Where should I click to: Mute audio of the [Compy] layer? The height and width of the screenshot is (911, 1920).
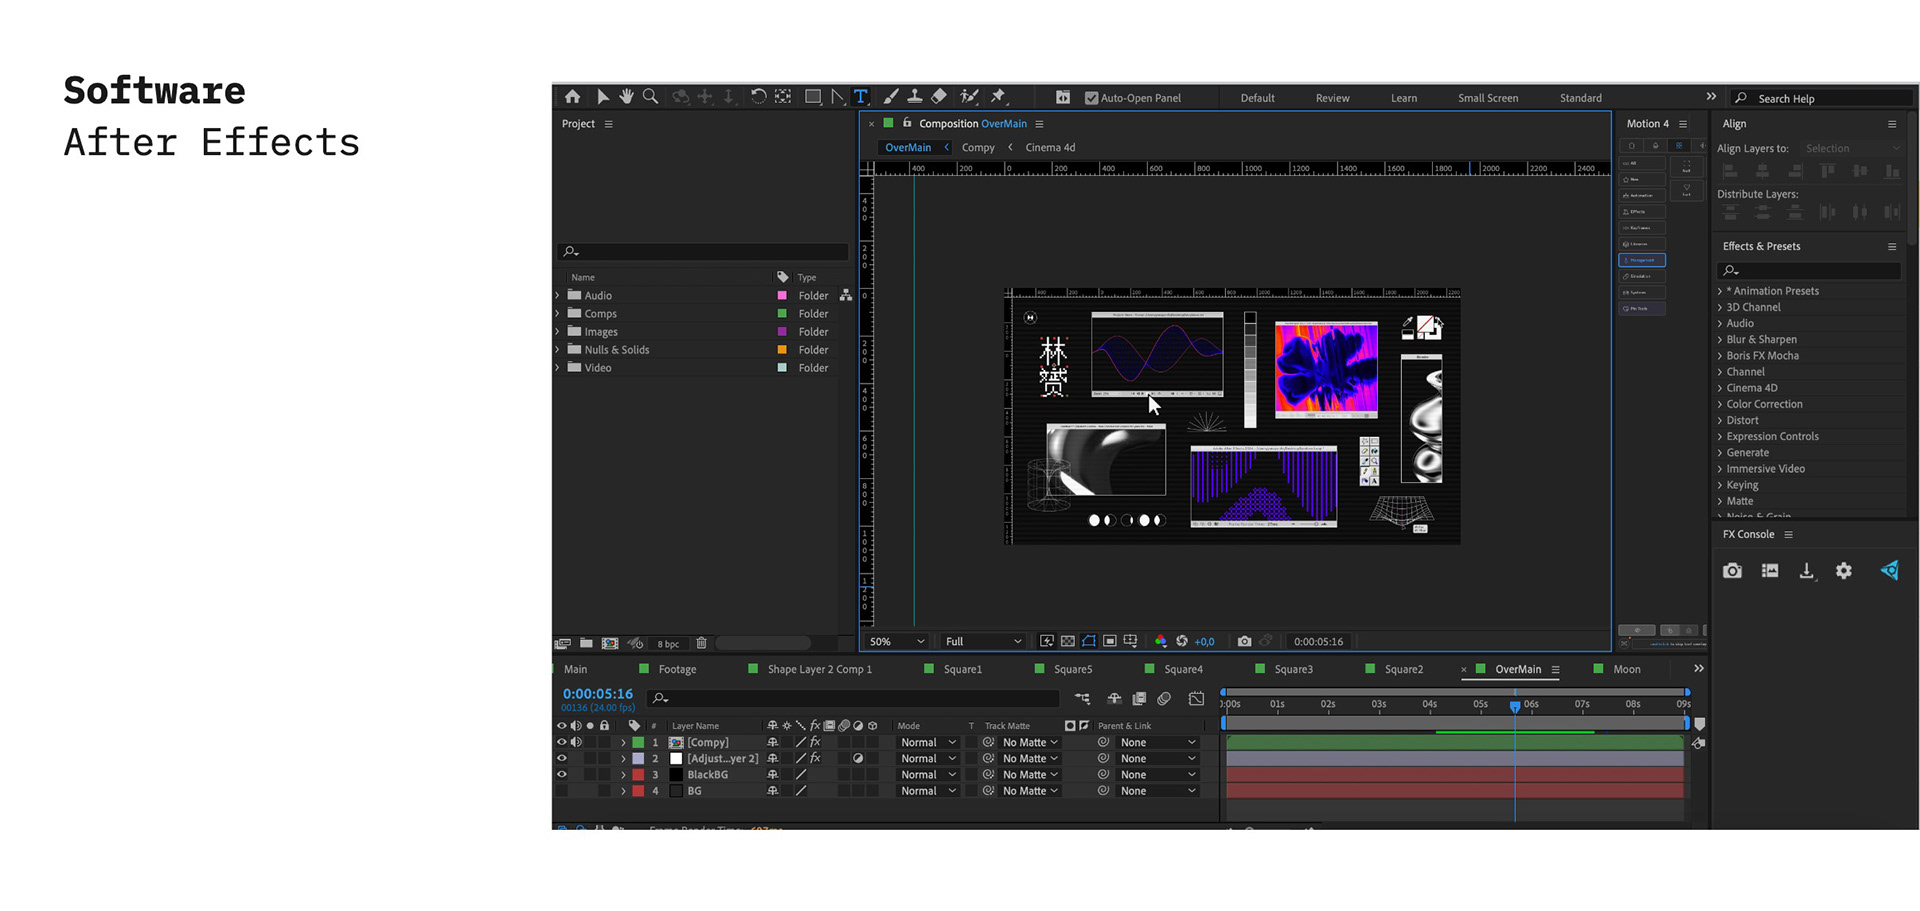(x=576, y=742)
